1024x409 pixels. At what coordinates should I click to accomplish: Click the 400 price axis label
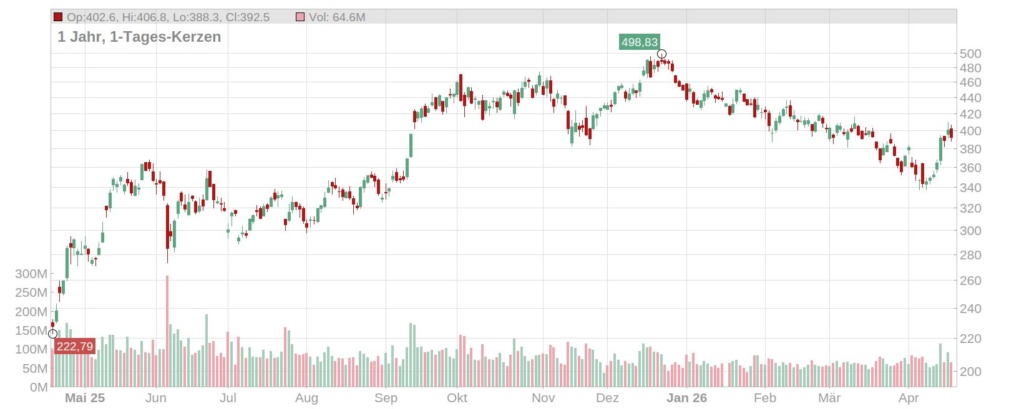(x=971, y=131)
